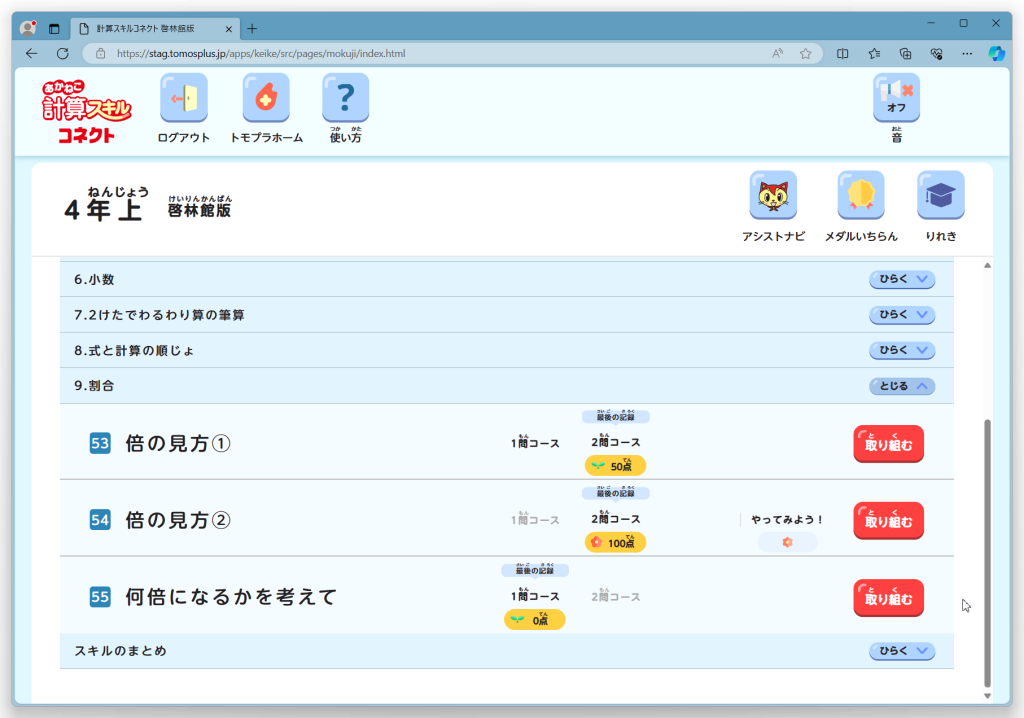1024x718 pixels.
Task: Open りれき graduation cap history icon
Action: tap(940, 195)
